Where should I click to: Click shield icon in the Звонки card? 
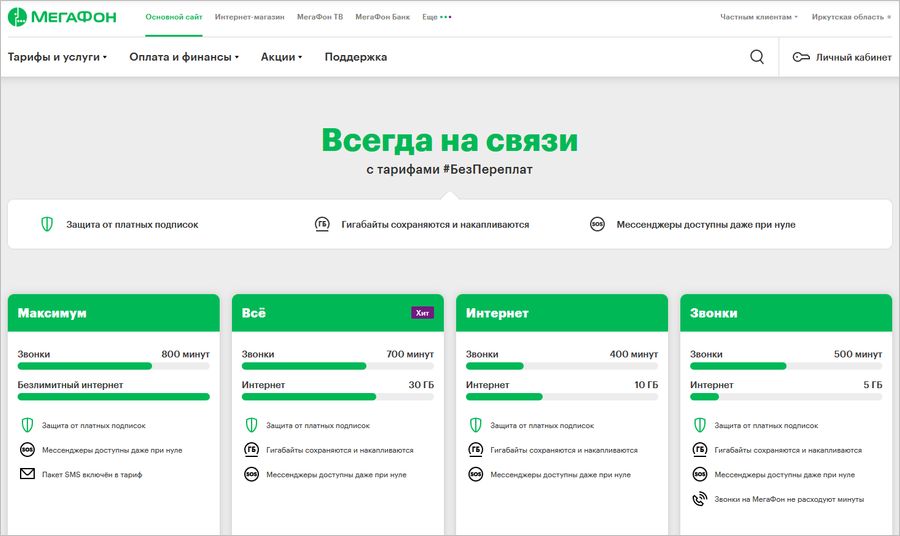[700, 425]
